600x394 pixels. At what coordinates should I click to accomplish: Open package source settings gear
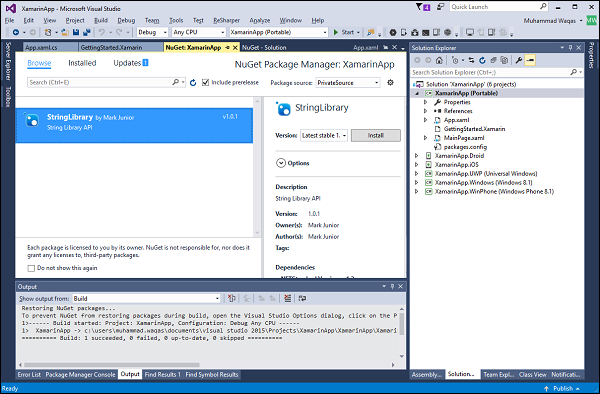pos(390,82)
